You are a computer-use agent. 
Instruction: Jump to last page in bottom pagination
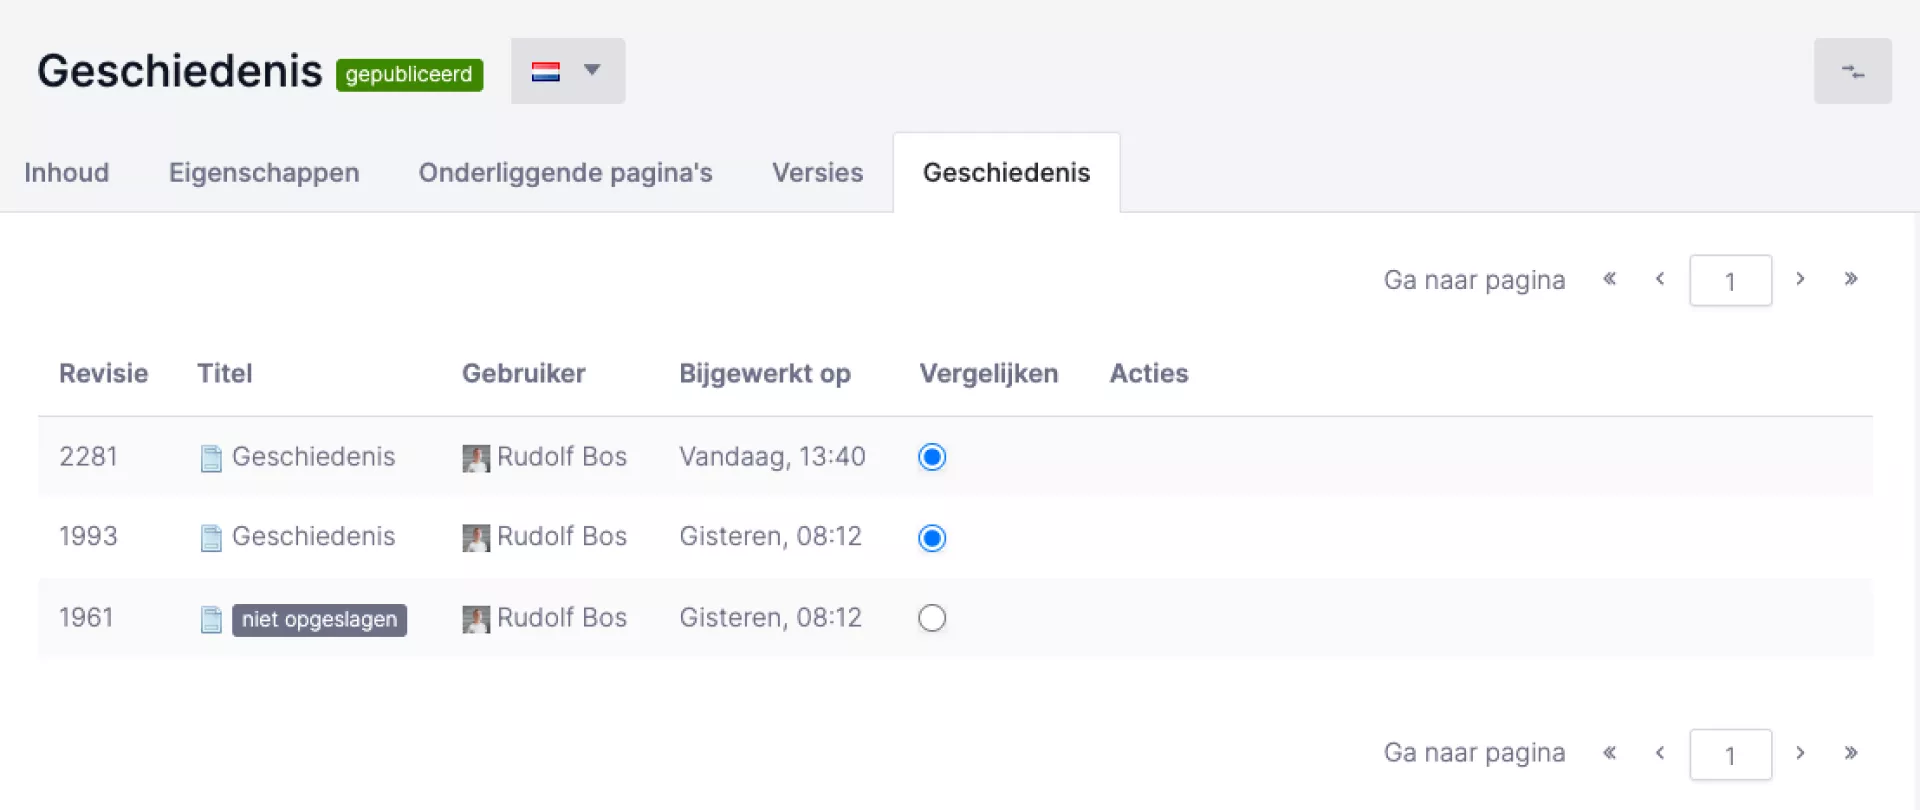(1851, 753)
